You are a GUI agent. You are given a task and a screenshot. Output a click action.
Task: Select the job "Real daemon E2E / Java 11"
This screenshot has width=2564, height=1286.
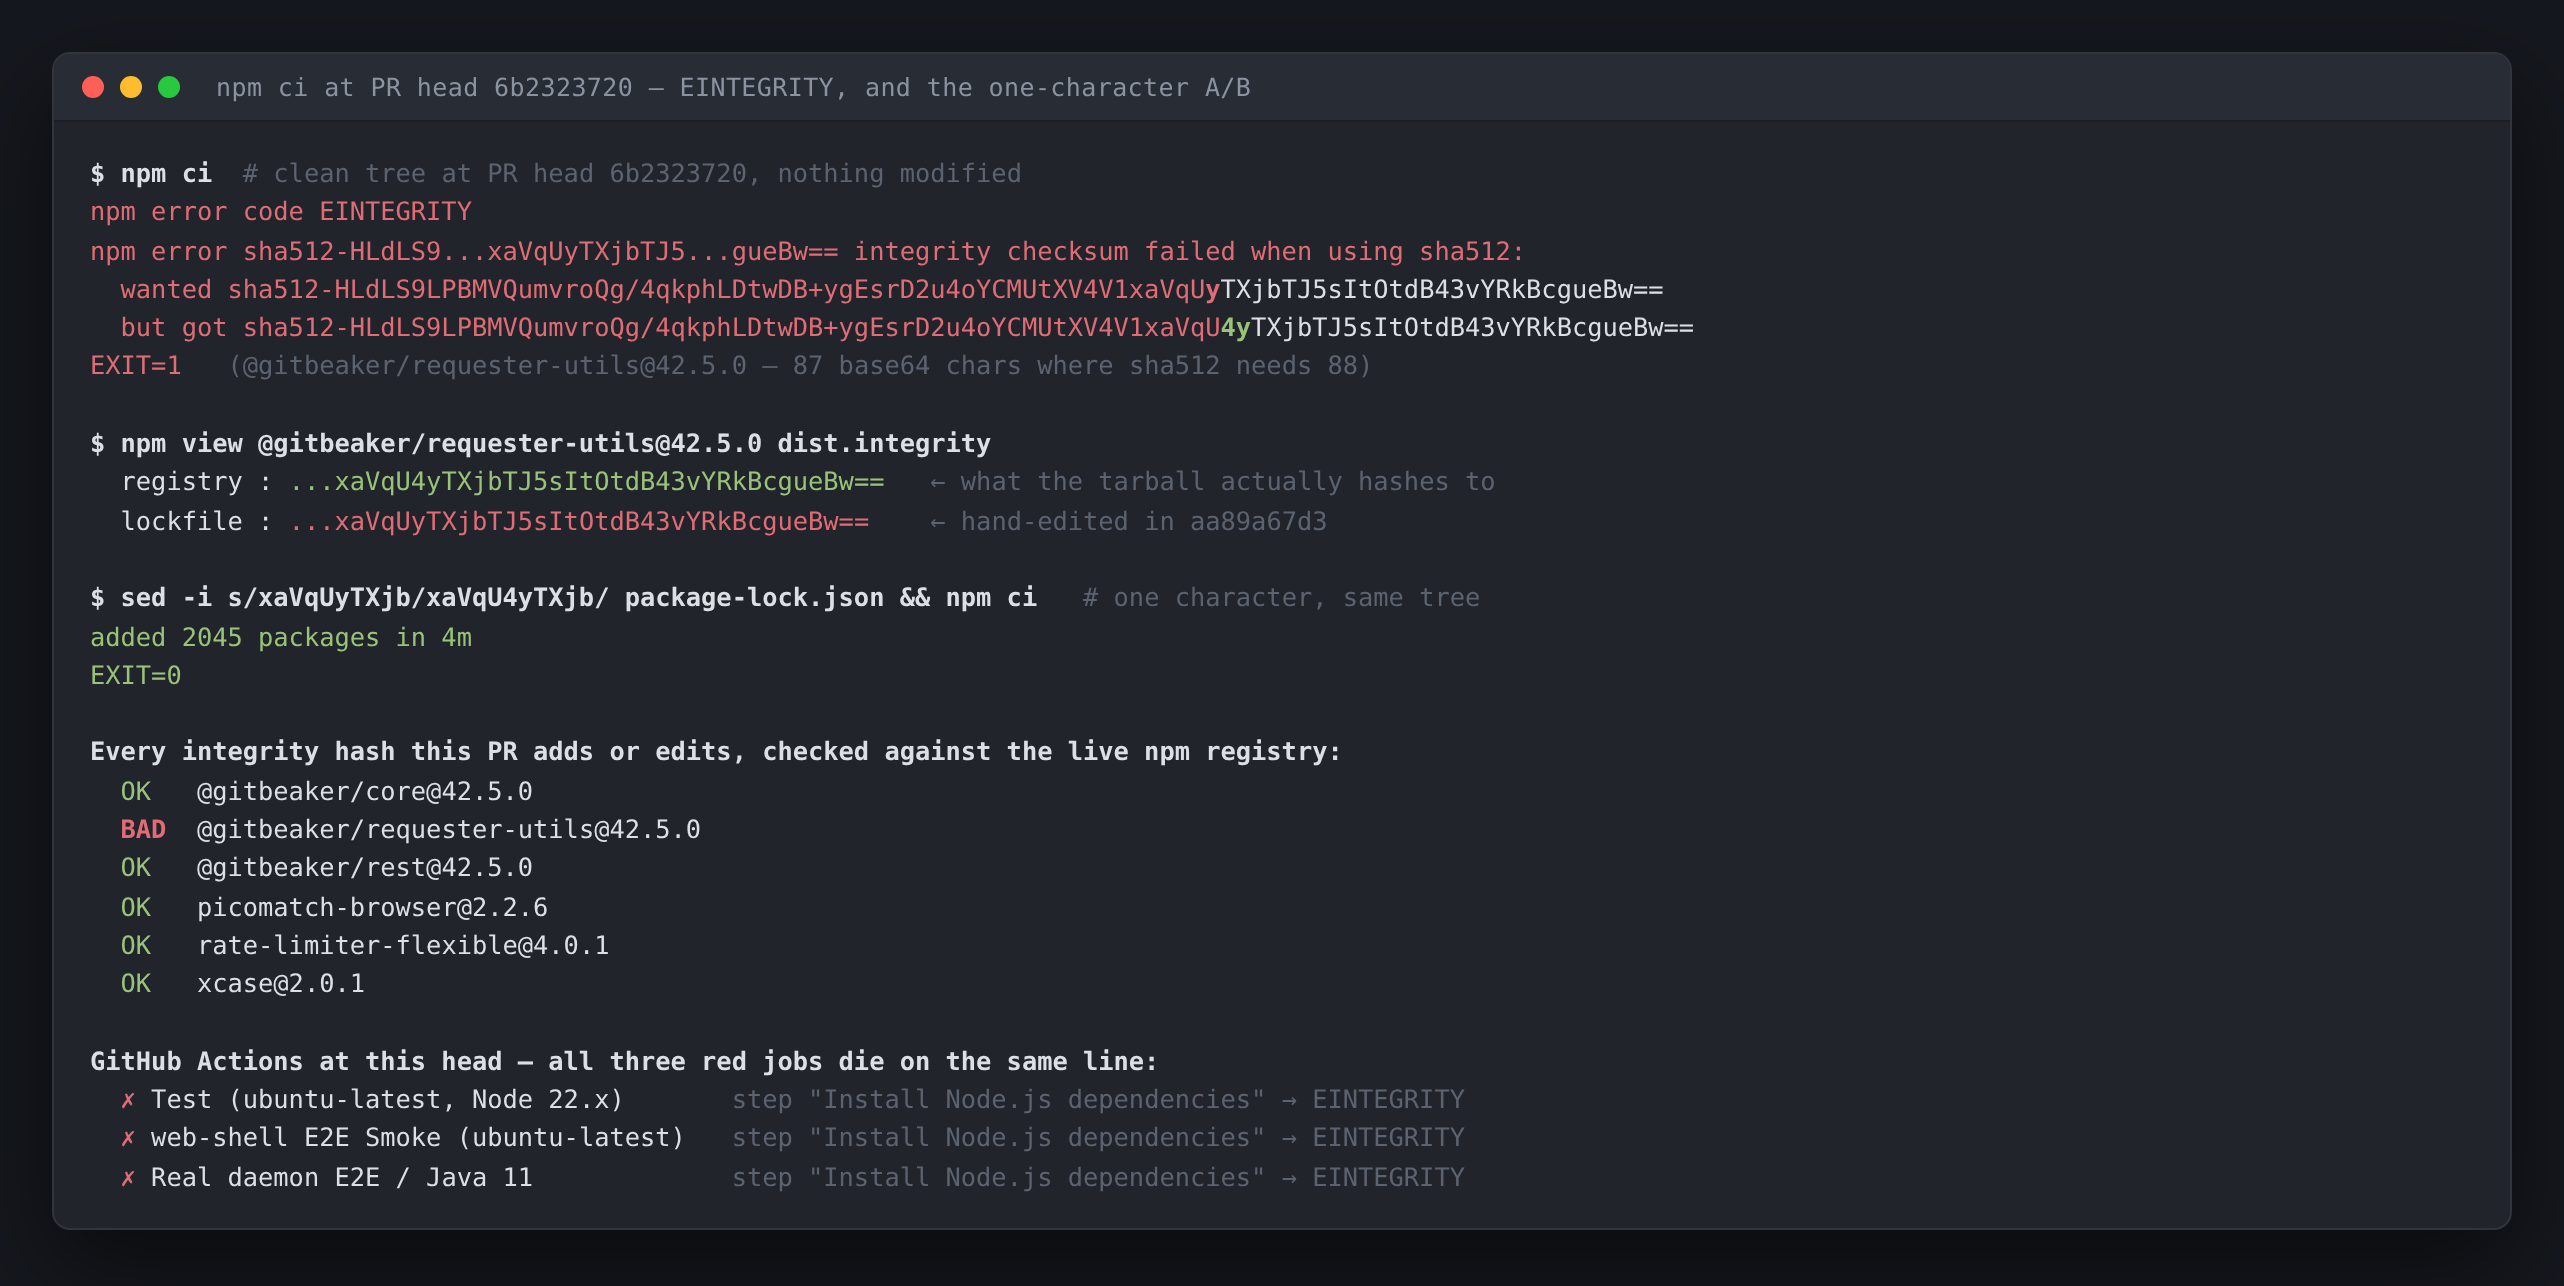pyautogui.click(x=342, y=1178)
